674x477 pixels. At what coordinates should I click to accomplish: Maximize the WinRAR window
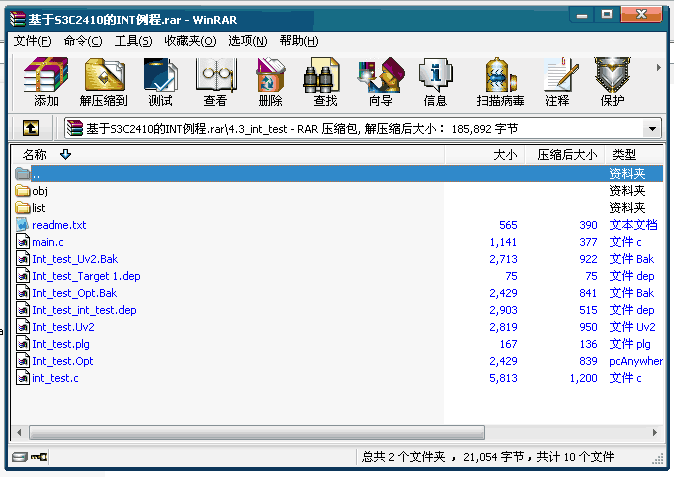(607, 15)
